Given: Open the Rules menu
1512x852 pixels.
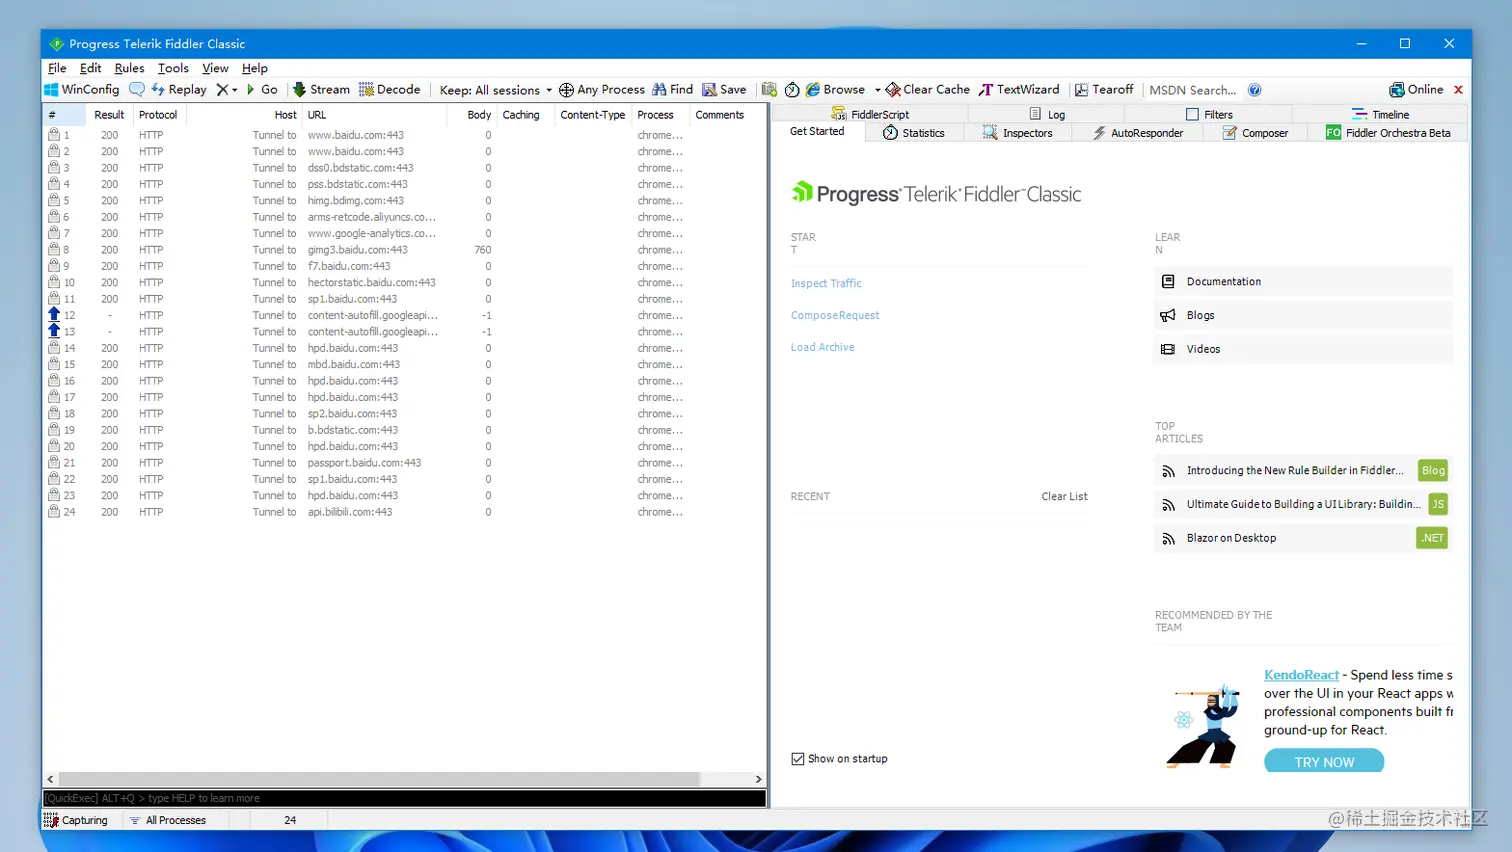Looking at the screenshot, I should (129, 68).
